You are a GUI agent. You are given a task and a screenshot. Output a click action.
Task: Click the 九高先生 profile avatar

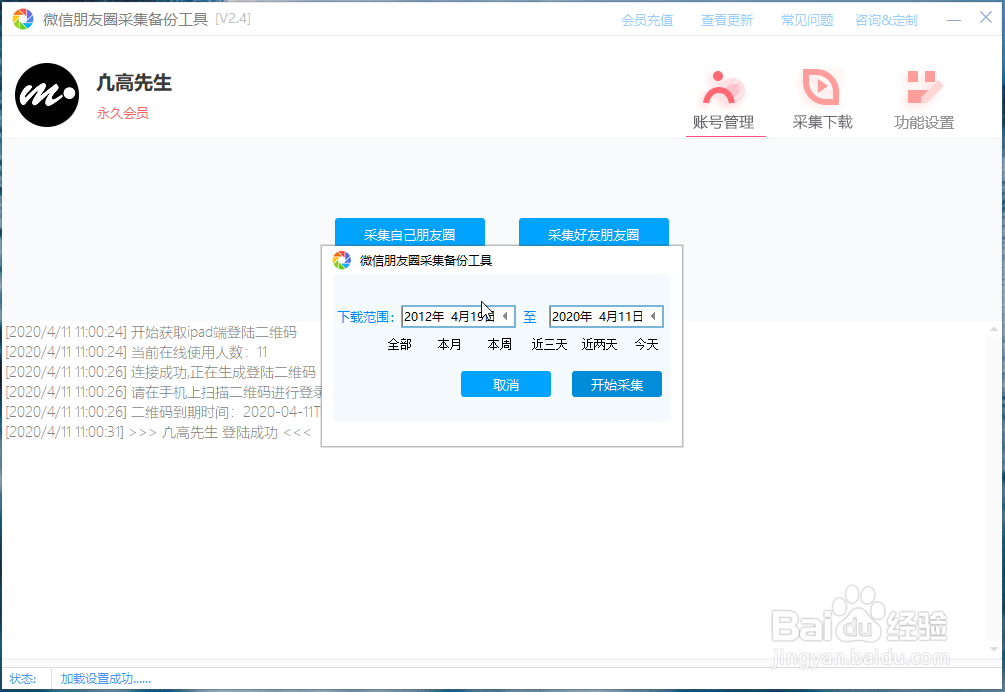47,95
